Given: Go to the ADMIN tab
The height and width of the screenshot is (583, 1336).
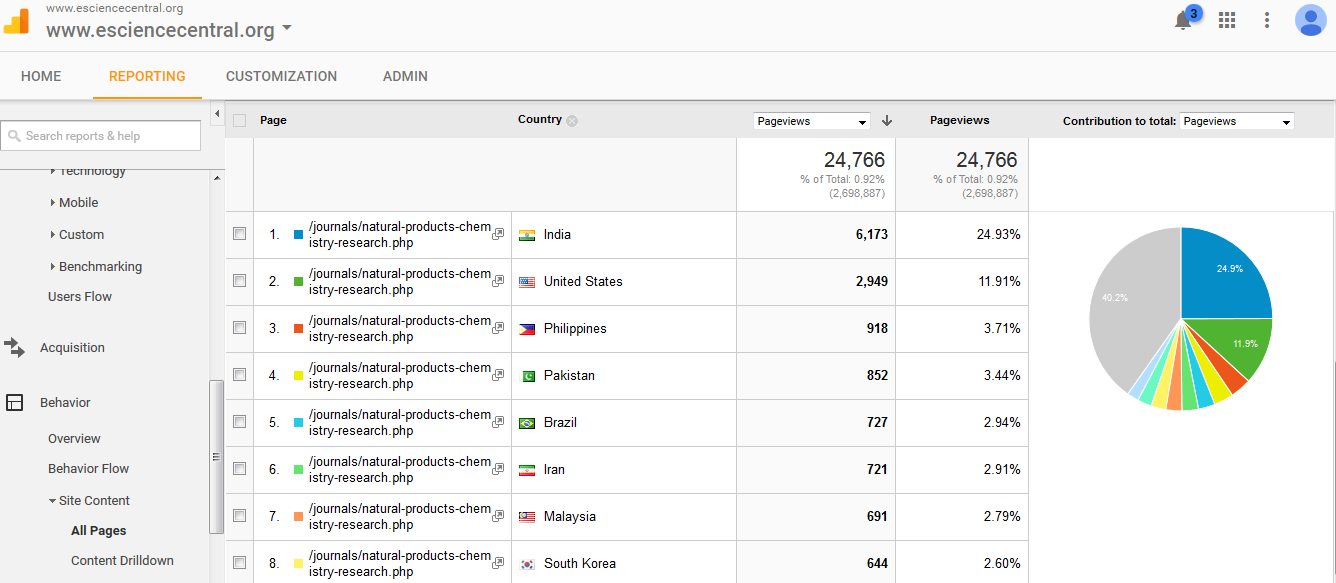Looking at the screenshot, I should click(x=405, y=76).
